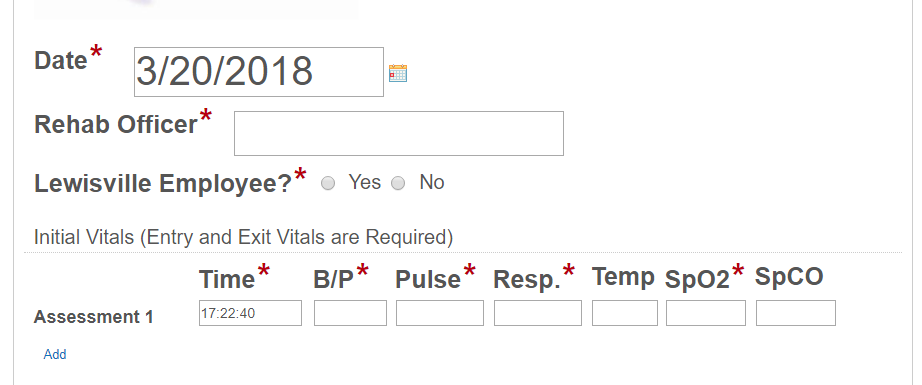Viewport: 922px width, 385px height.
Task: Click the Initial Vitals section heading
Action: (x=243, y=237)
